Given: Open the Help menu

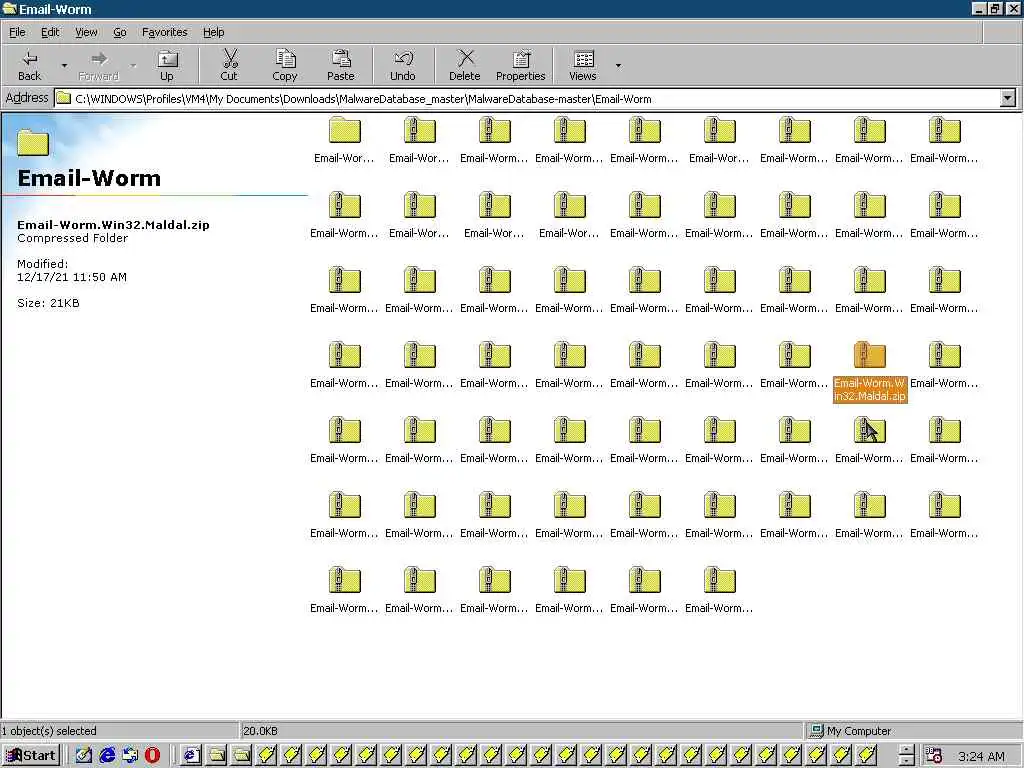Looking at the screenshot, I should [213, 32].
